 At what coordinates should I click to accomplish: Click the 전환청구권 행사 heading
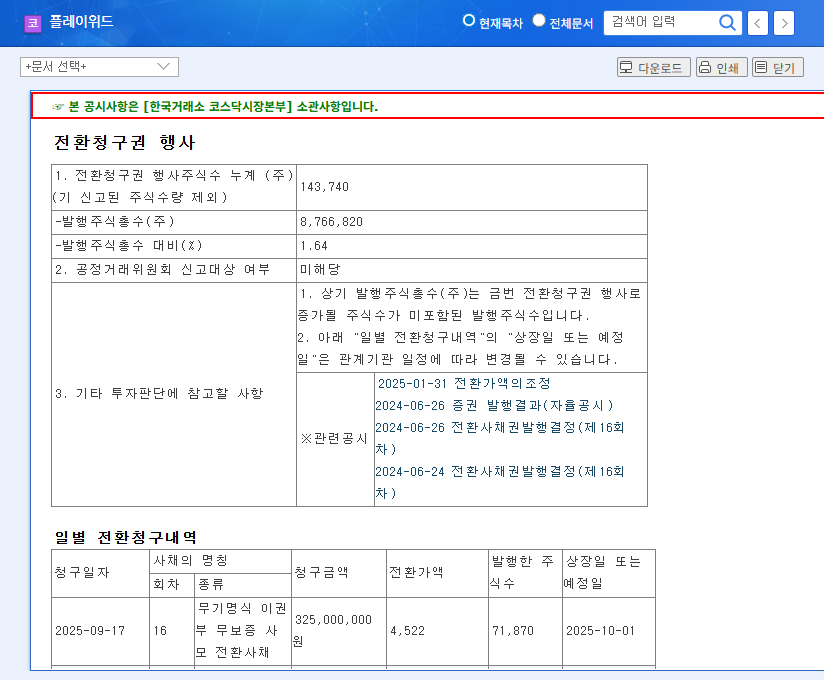pos(125,142)
